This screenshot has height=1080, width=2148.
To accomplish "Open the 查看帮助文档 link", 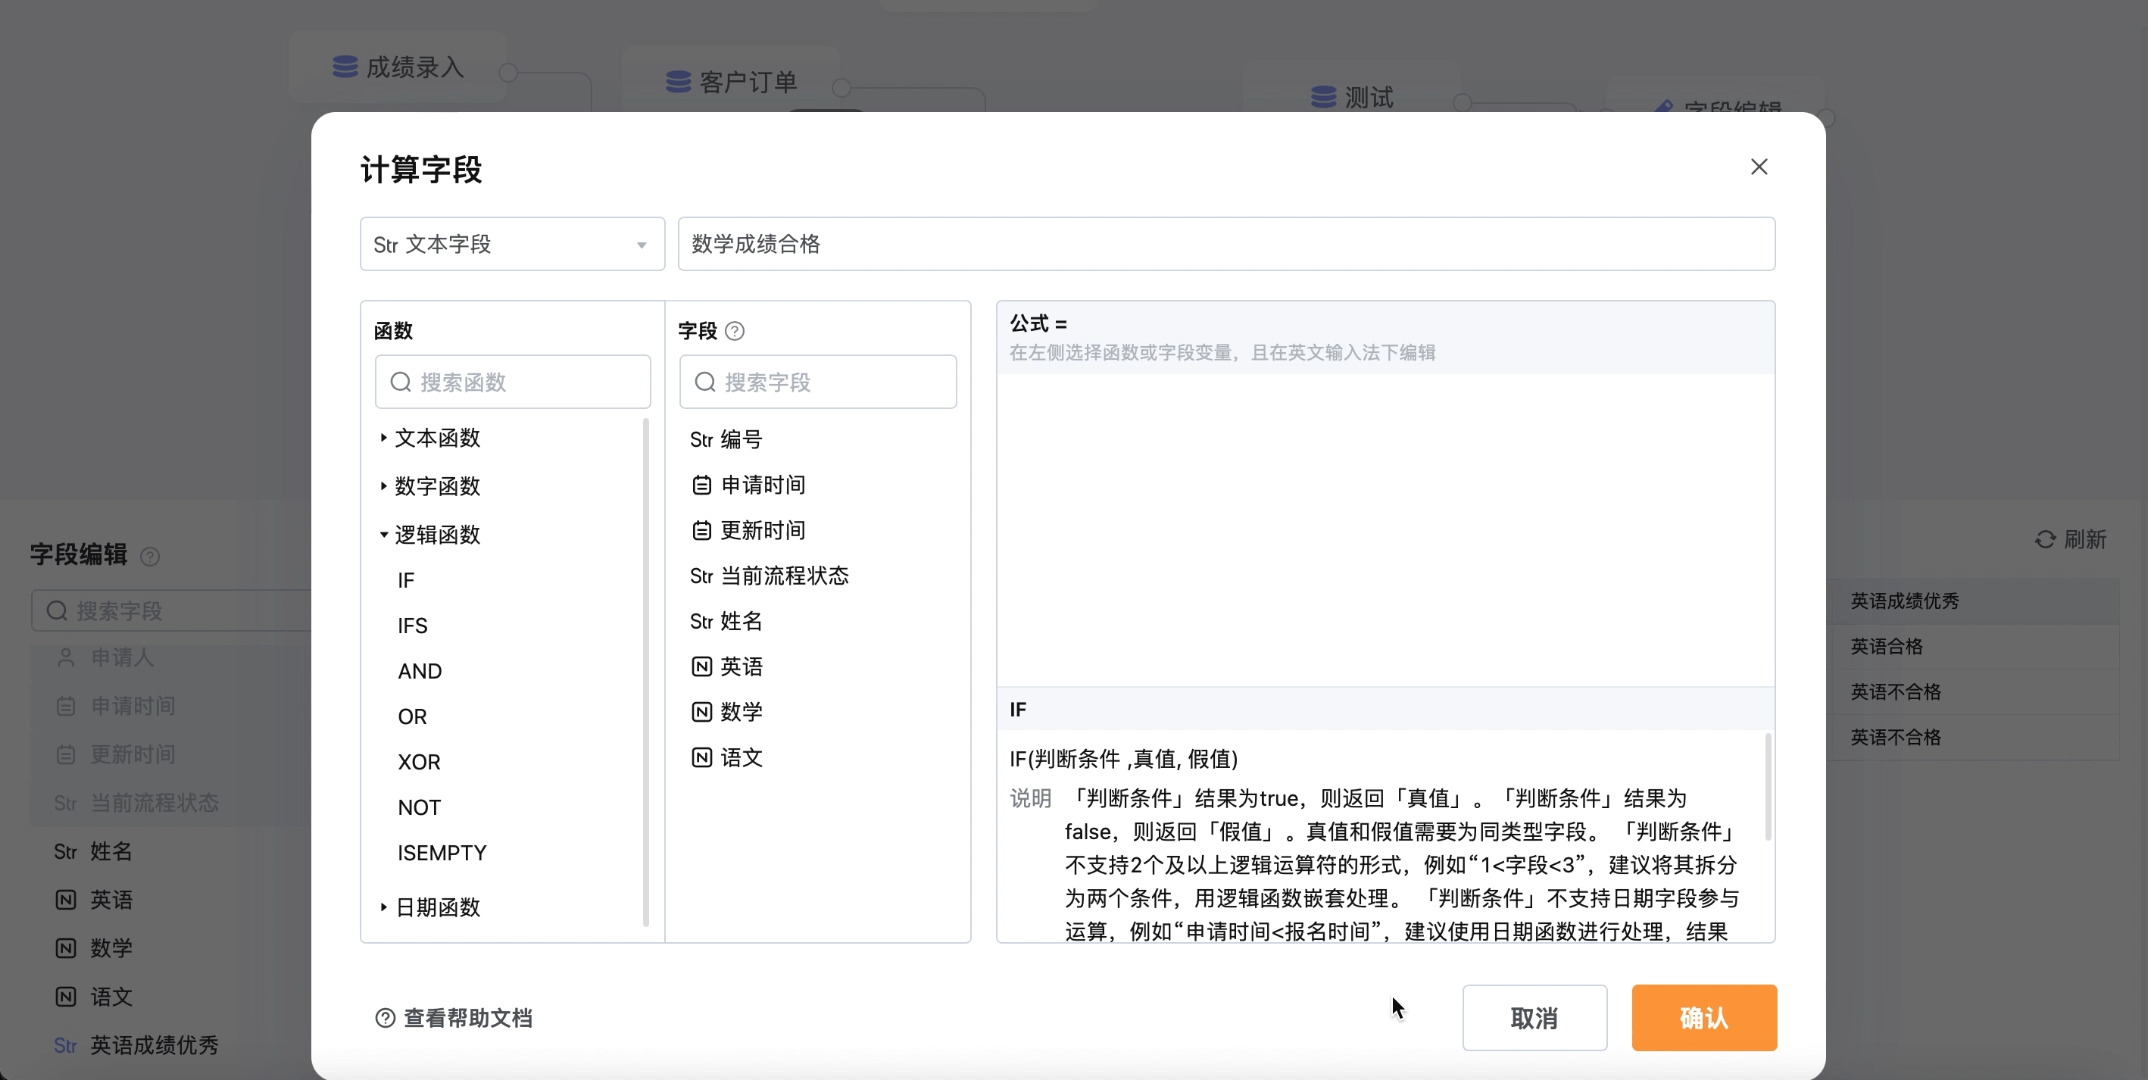I will (x=467, y=1018).
